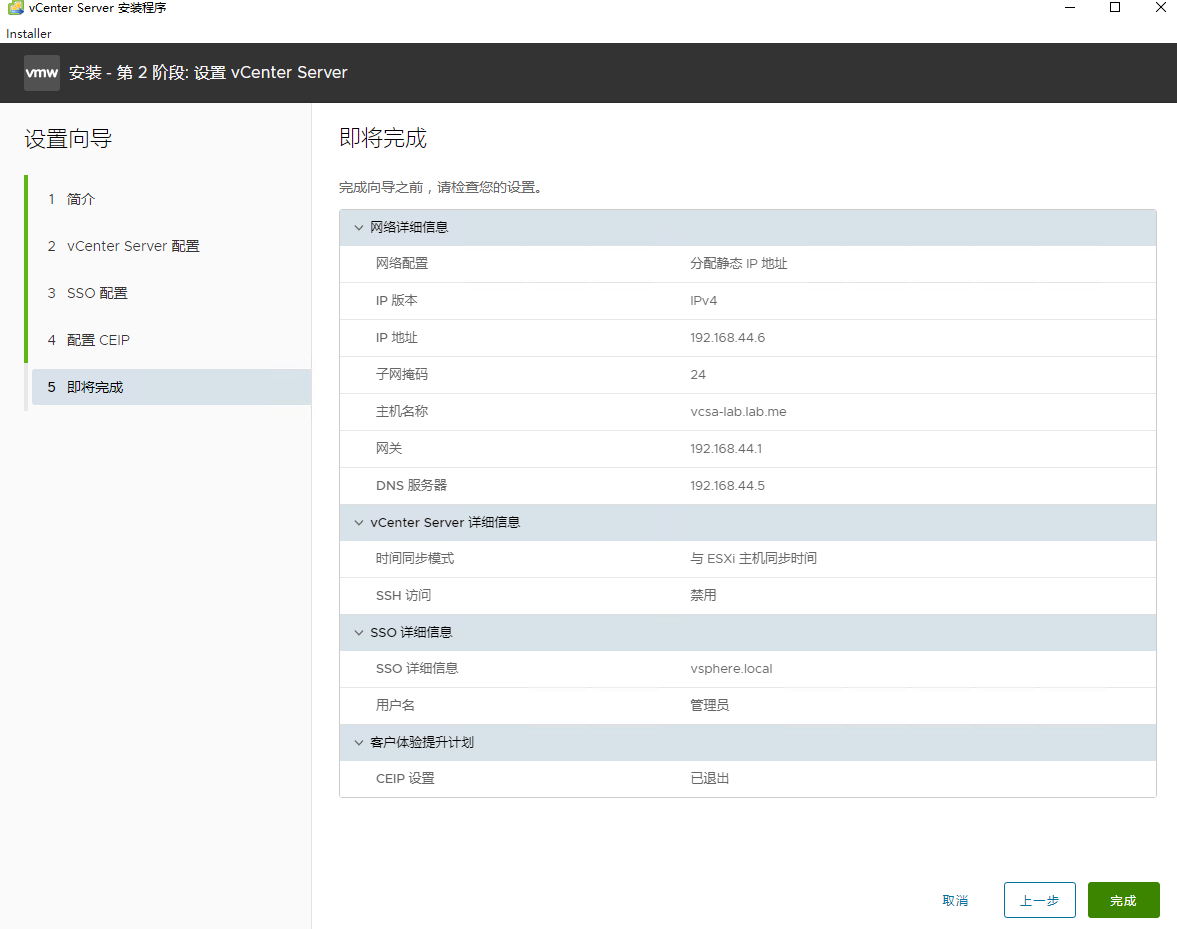Click the 完成 button to finish
Viewport: 1177px width, 929px height.
(1123, 900)
